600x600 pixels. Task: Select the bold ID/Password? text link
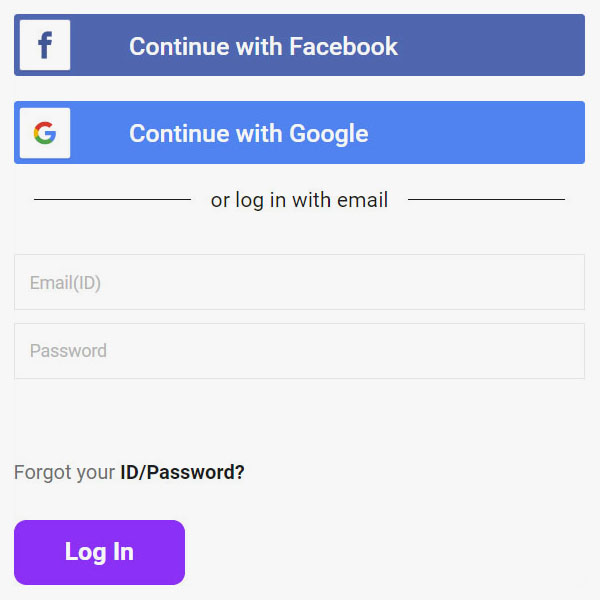click(182, 472)
